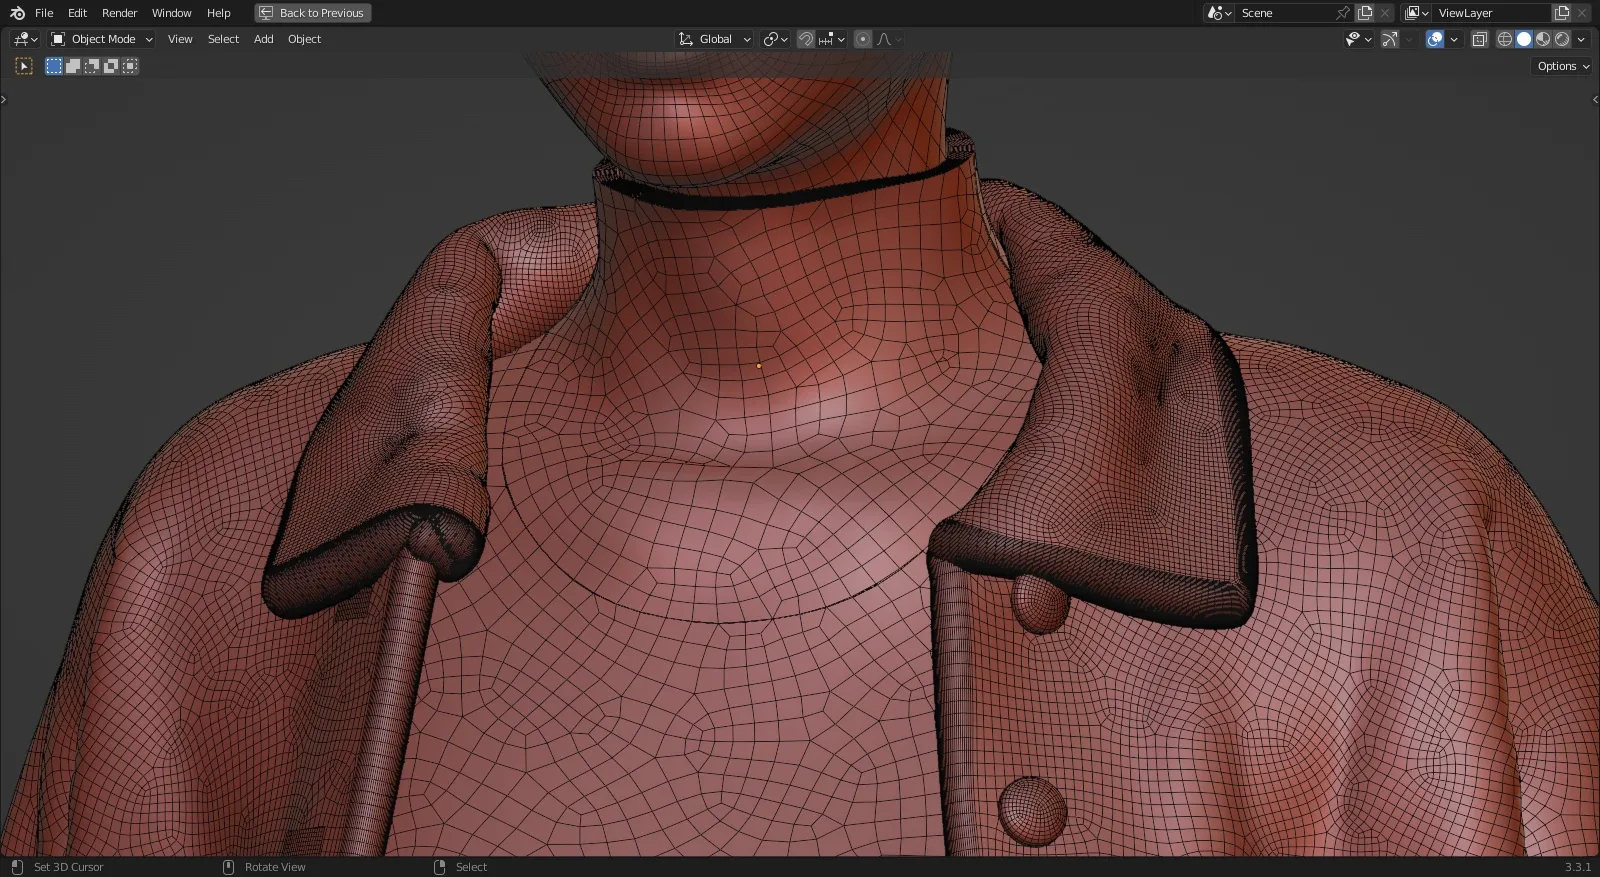Open the view layer browse selector
Screen dimensions: 1600x877
(1416, 13)
